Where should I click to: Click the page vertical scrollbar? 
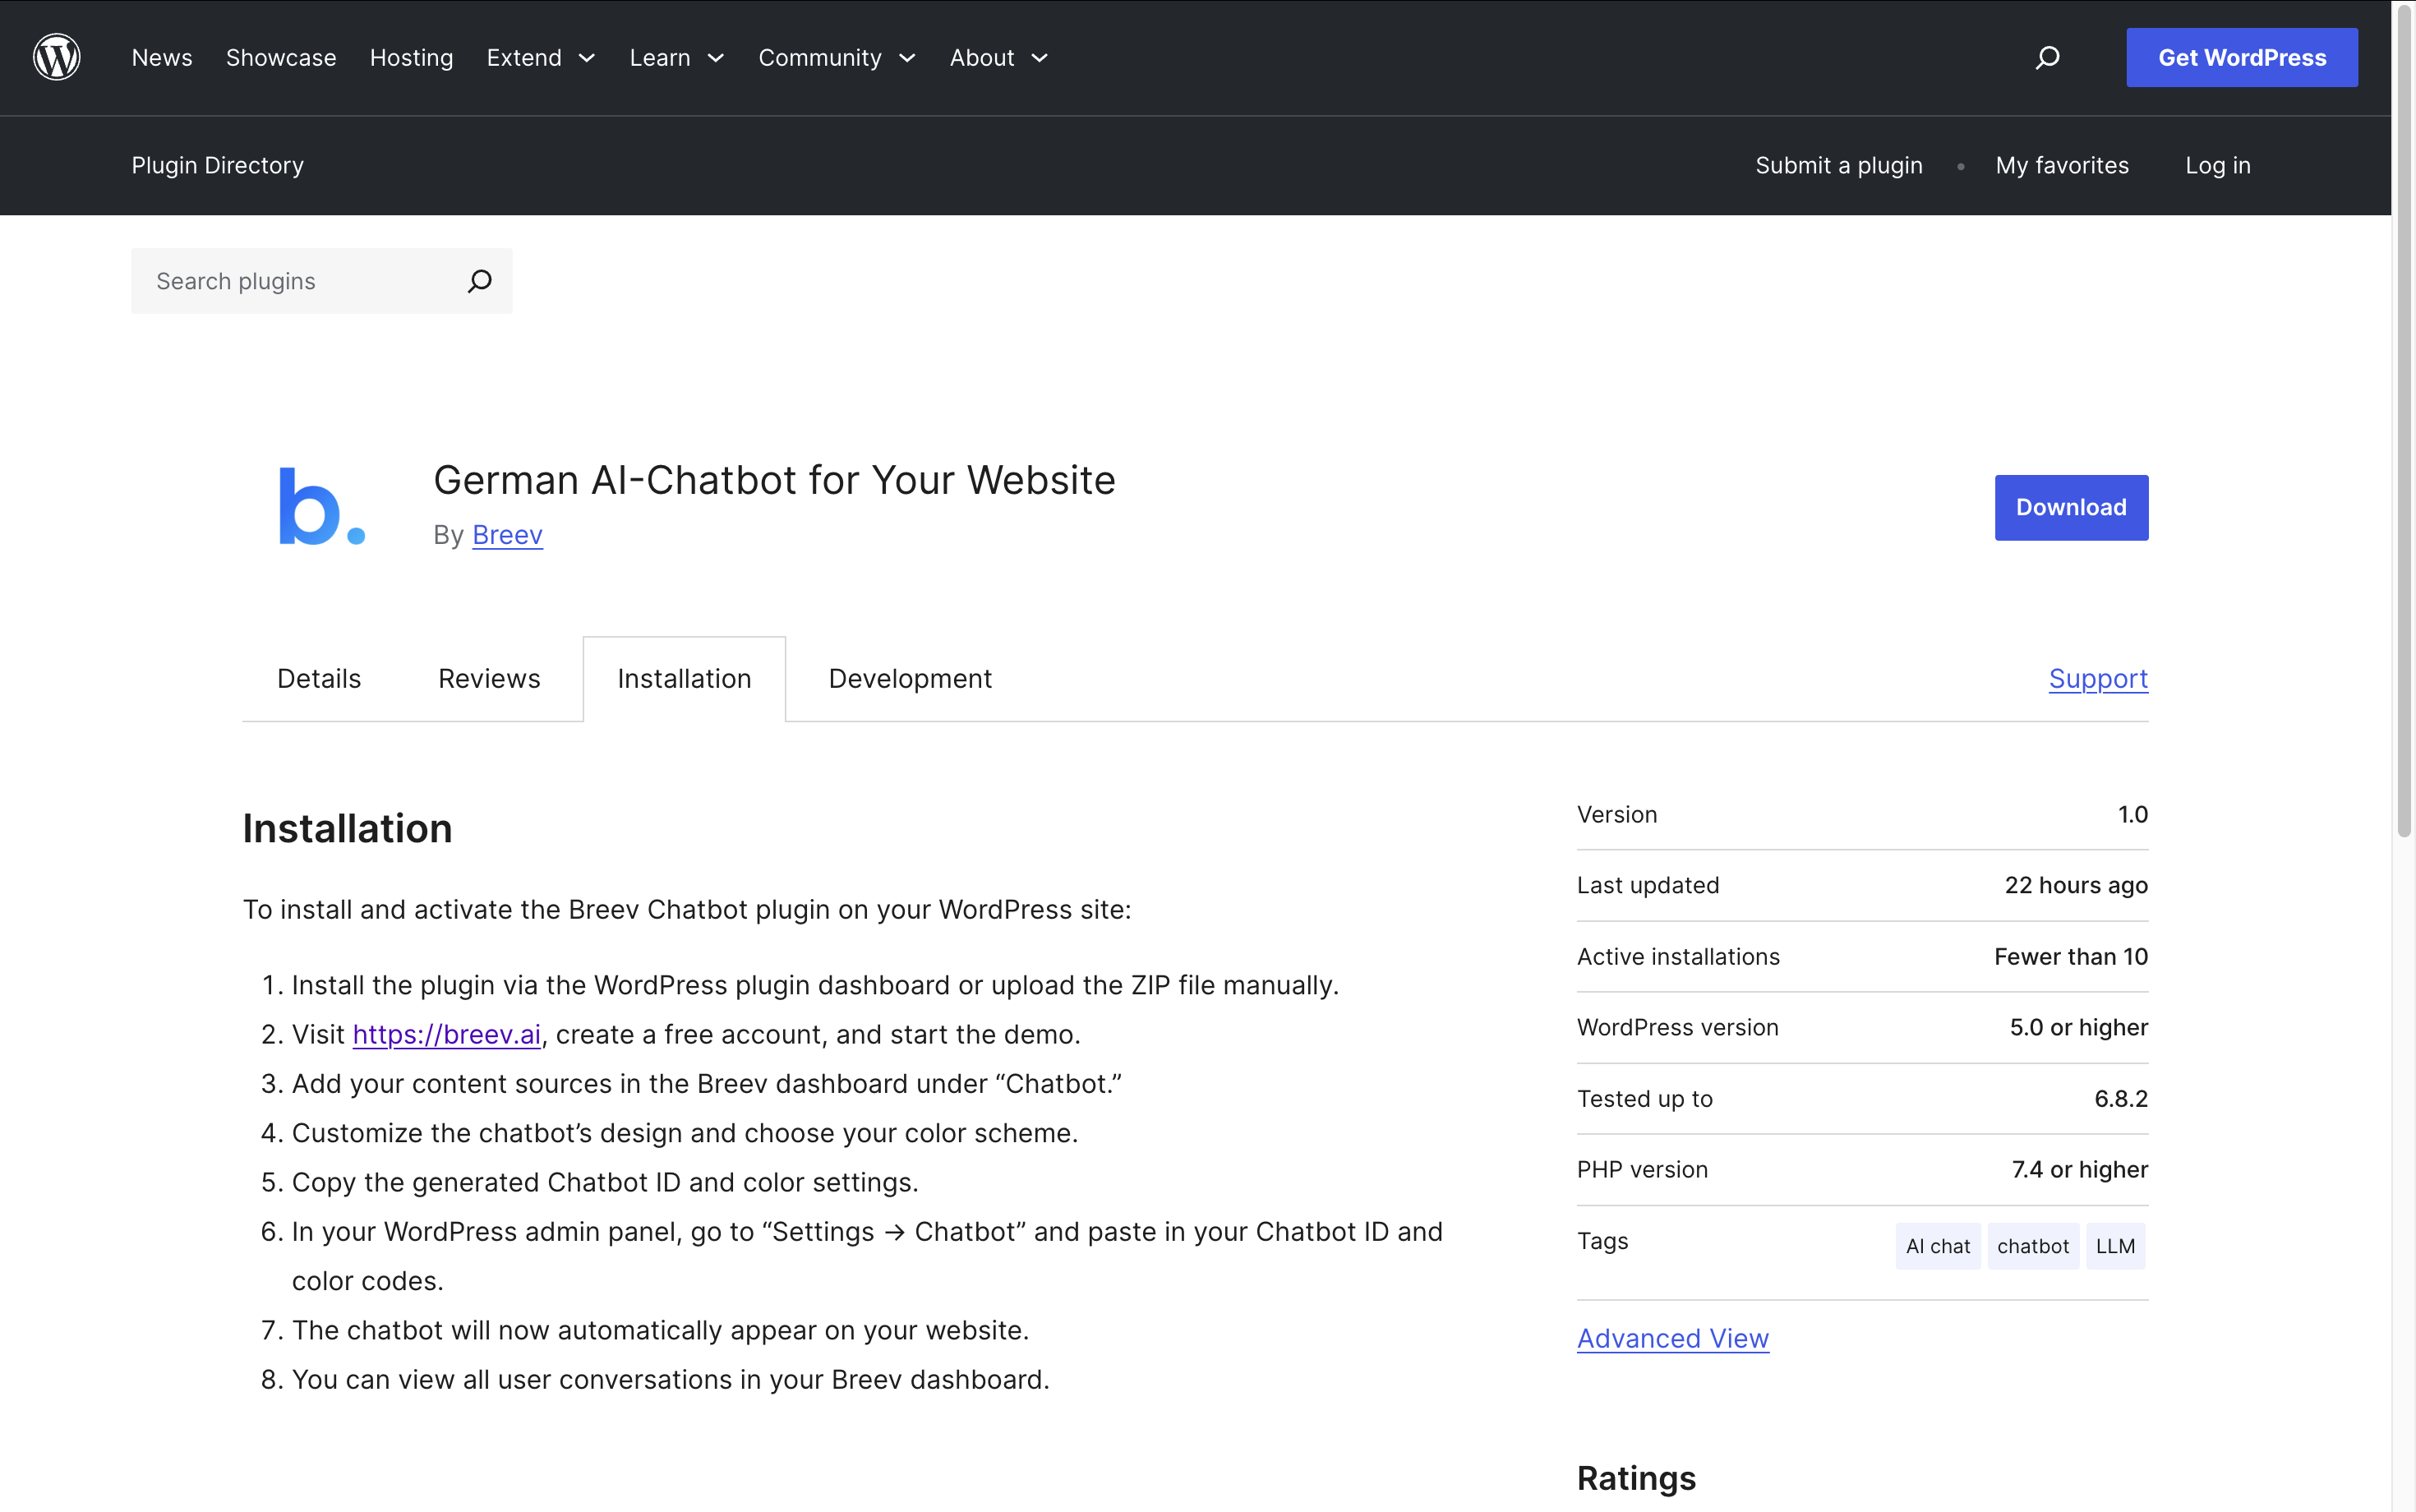(x=2404, y=420)
